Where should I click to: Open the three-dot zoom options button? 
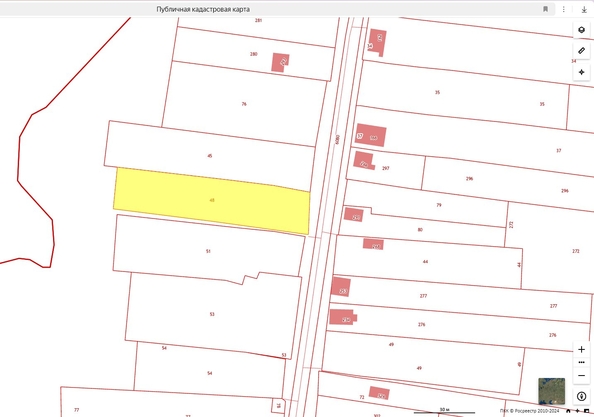pos(581,362)
